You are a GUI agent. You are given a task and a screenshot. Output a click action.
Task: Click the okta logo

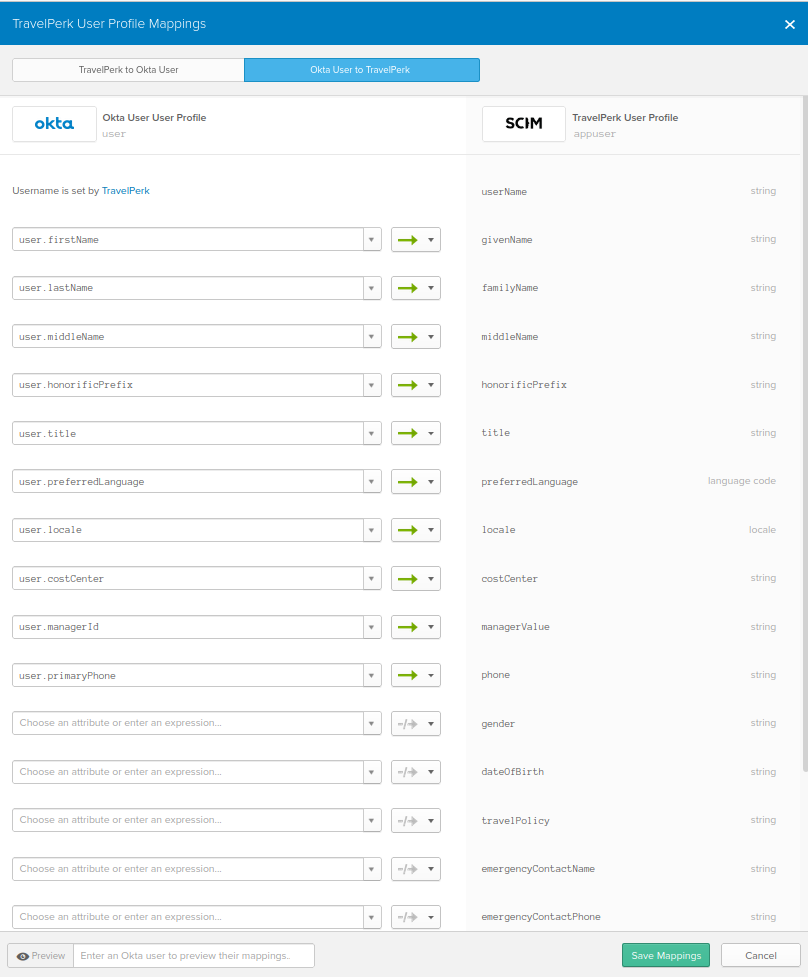tap(54, 123)
